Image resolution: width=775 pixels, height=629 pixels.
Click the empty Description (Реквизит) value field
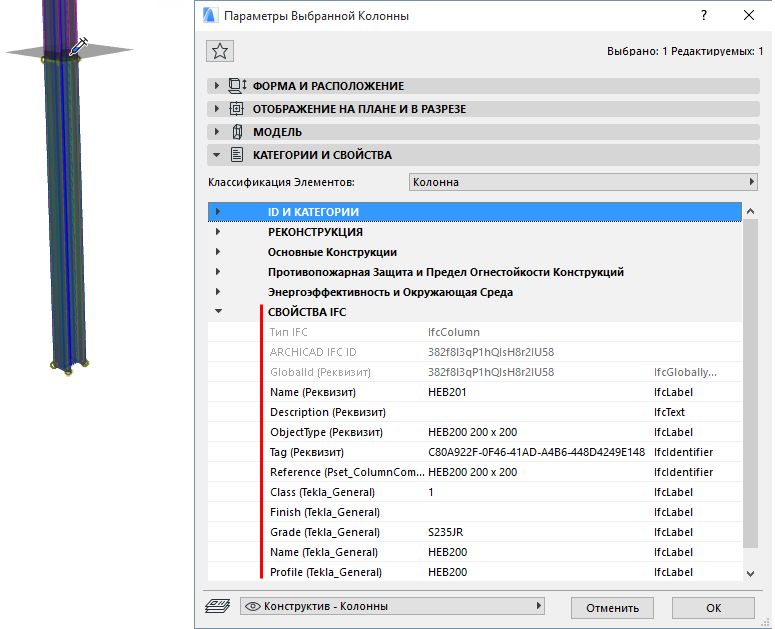pos(539,412)
